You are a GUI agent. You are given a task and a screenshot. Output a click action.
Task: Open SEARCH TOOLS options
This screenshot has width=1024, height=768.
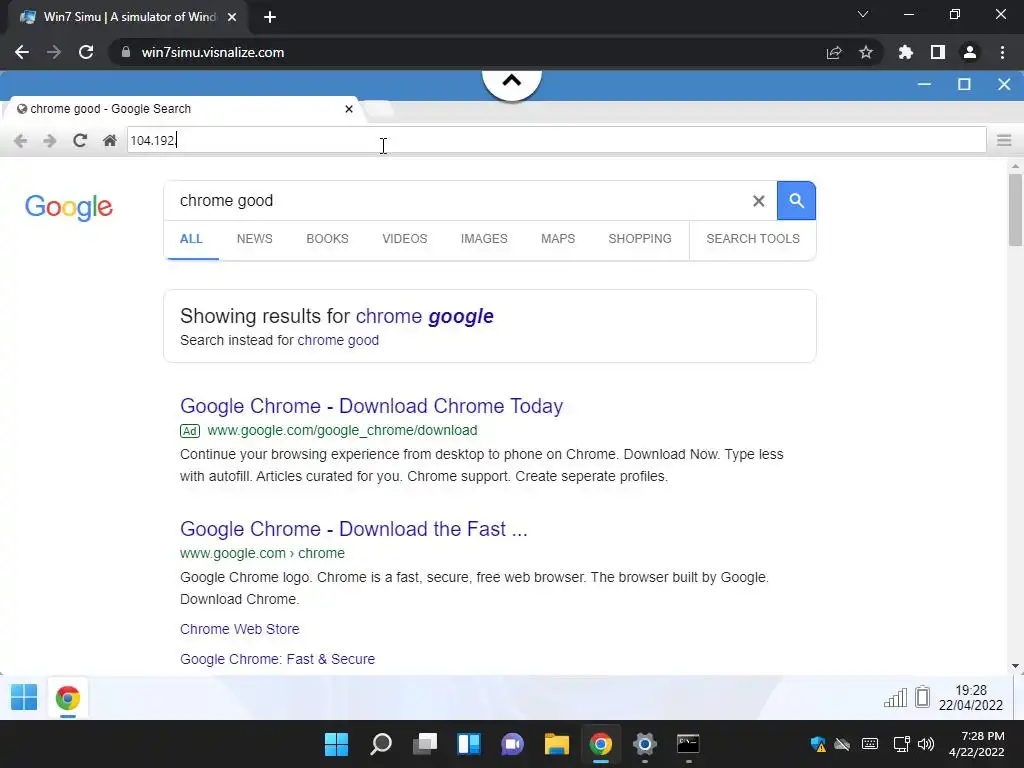pyautogui.click(x=753, y=239)
